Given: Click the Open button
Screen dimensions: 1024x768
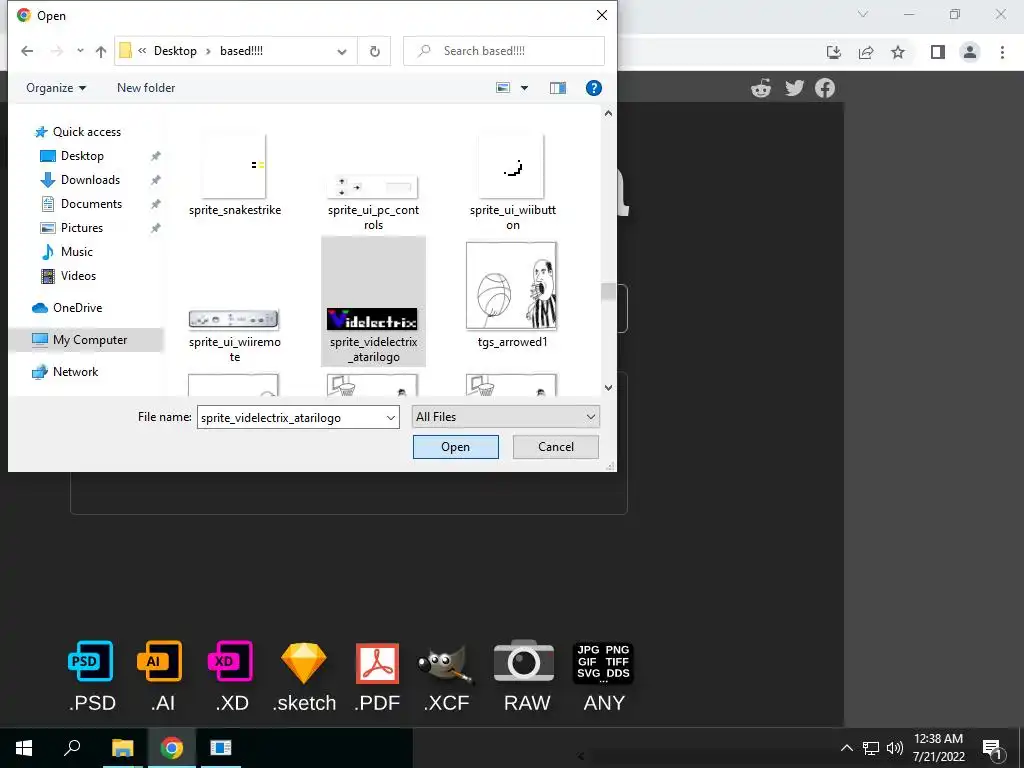Looking at the screenshot, I should (455, 447).
